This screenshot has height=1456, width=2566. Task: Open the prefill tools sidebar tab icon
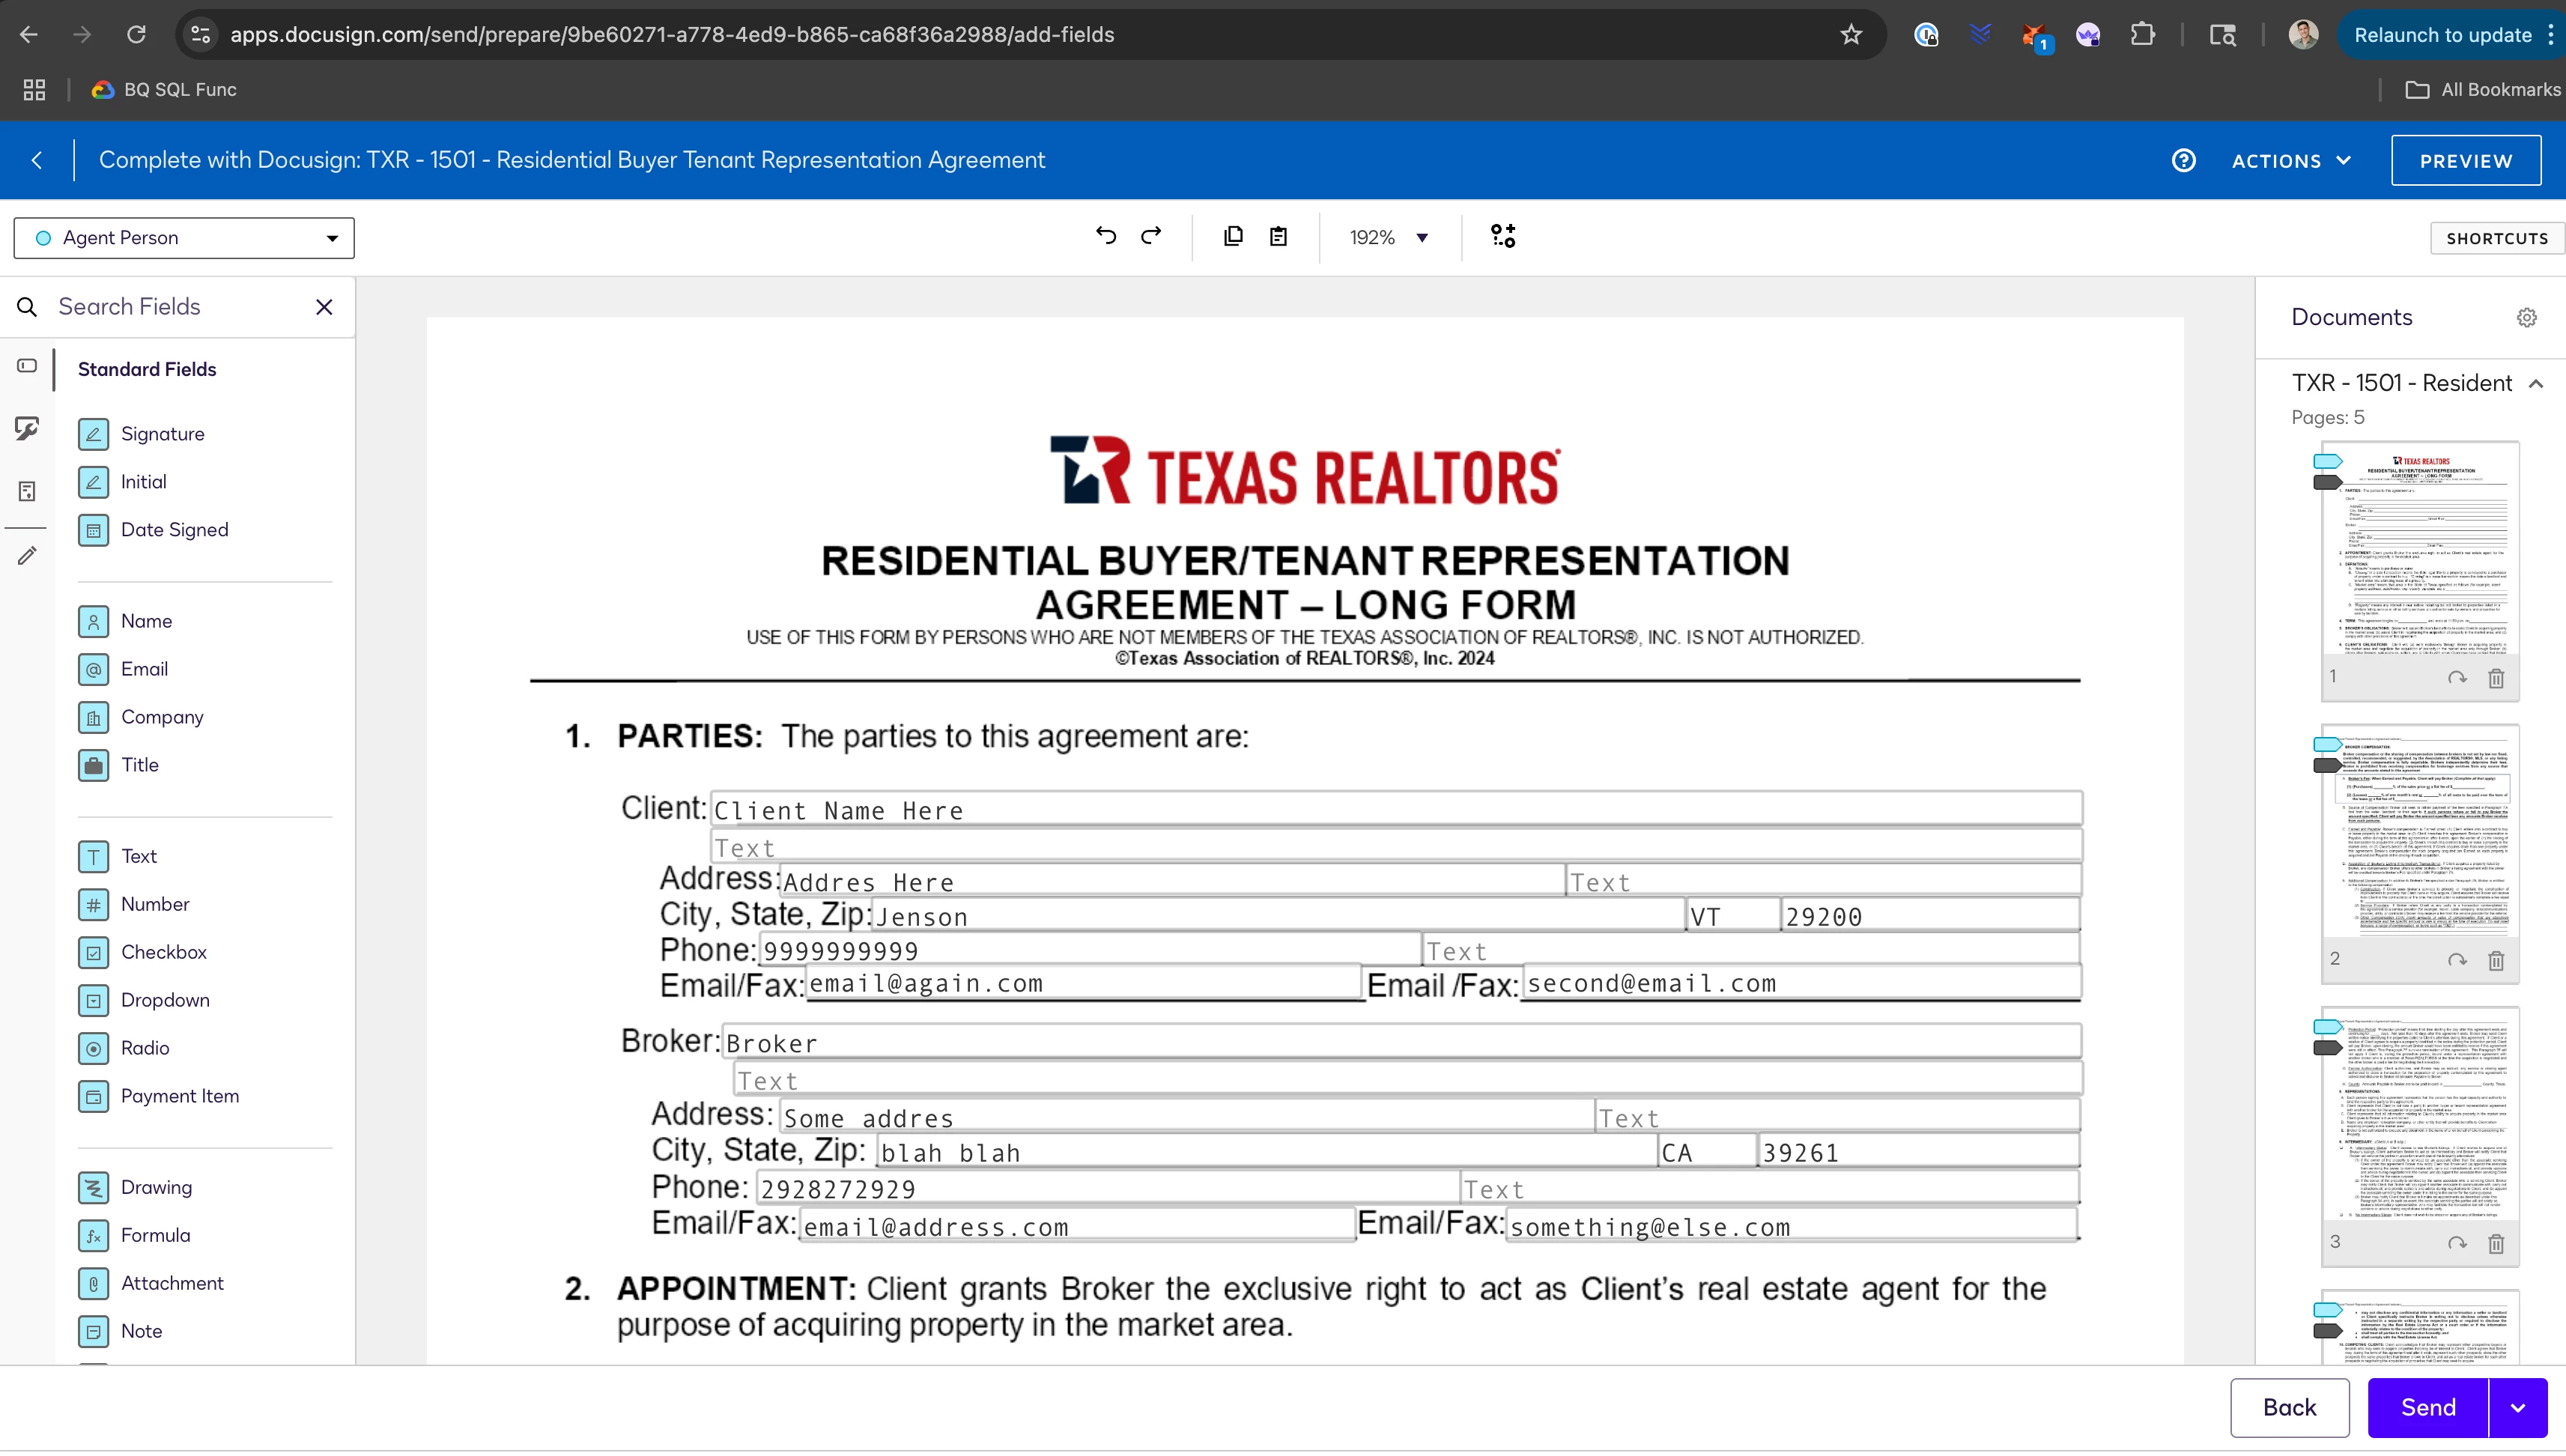27,491
